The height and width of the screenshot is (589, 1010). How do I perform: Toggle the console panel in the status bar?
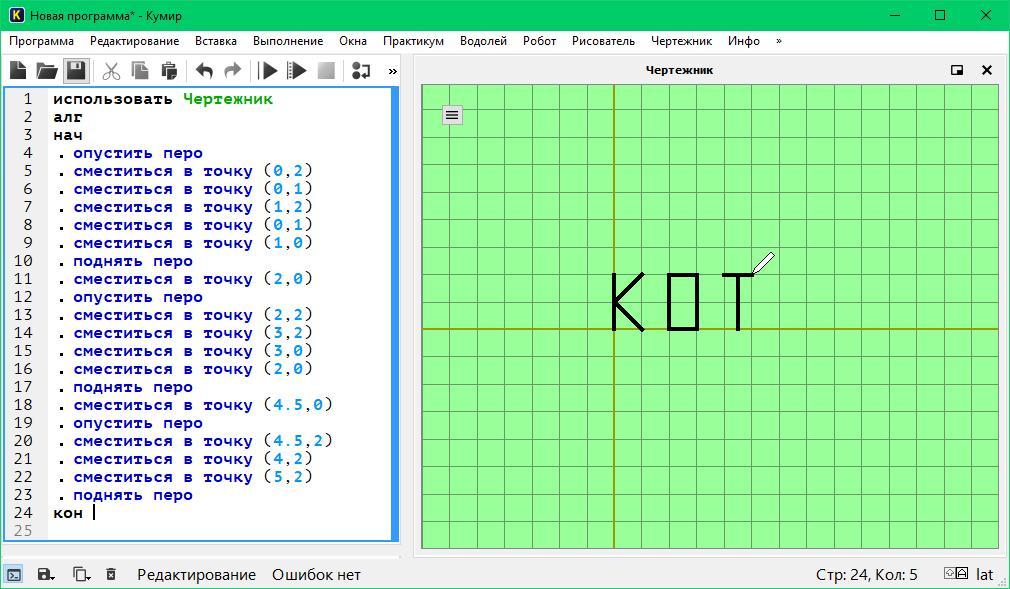click(x=14, y=574)
